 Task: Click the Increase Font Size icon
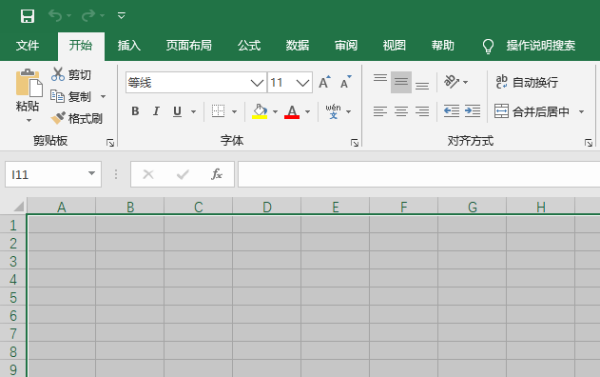324,82
